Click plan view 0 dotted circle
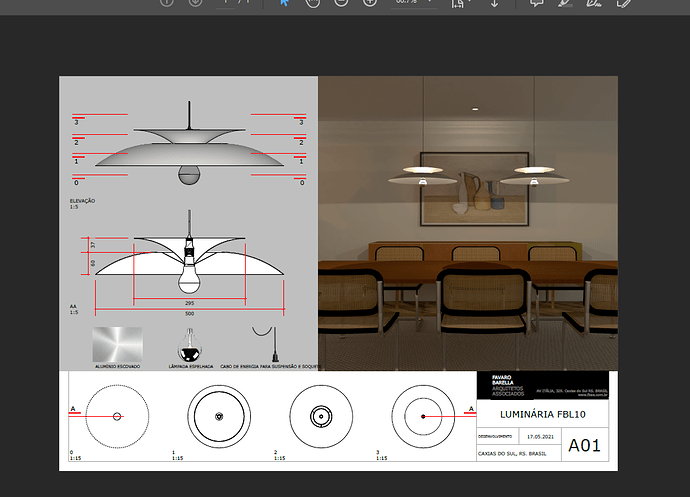The height and width of the screenshot is (497, 690). [x=117, y=416]
